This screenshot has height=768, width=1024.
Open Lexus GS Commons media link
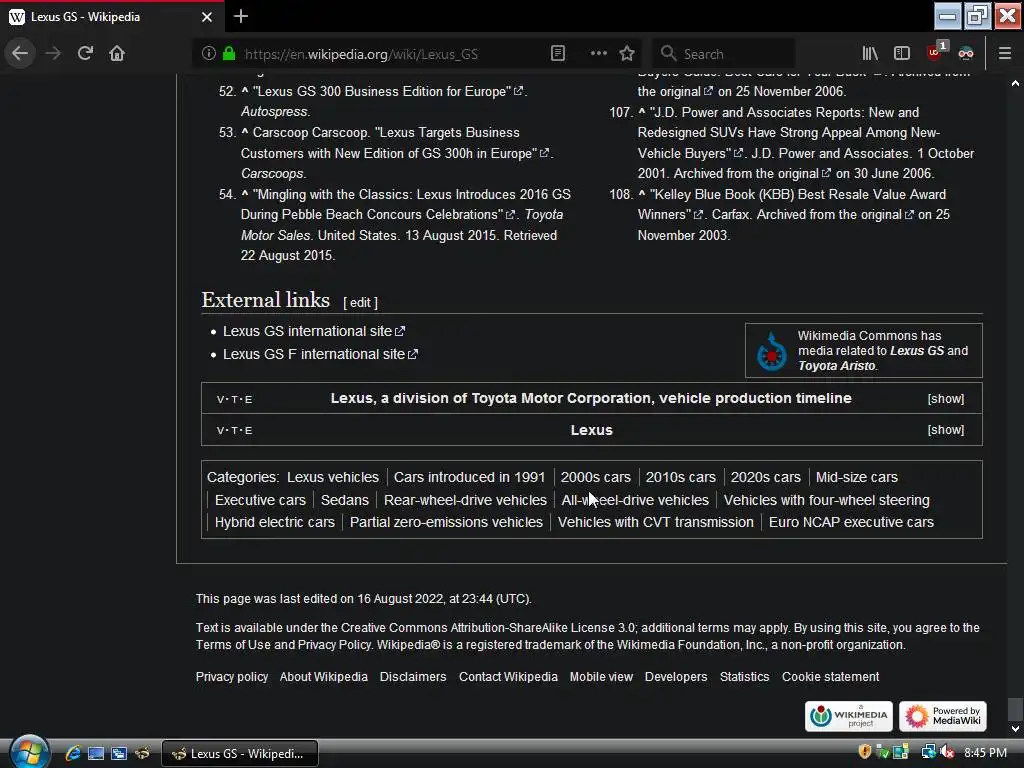point(917,351)
